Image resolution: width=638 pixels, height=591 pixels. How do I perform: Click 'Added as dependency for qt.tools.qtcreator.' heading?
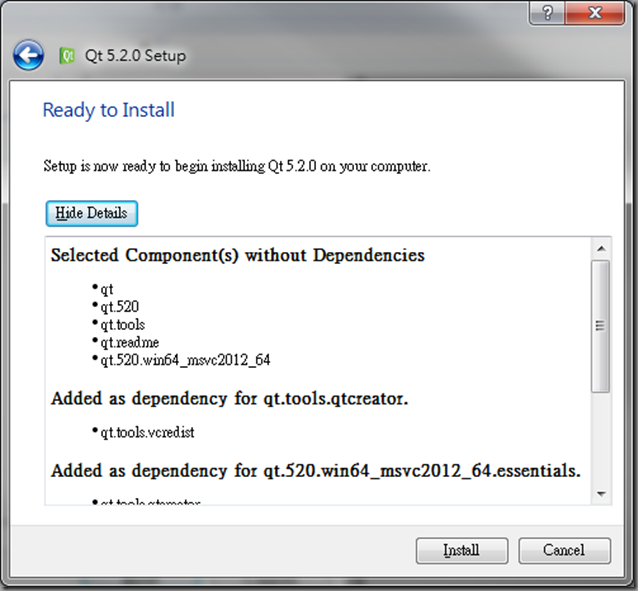click(229, 399)
